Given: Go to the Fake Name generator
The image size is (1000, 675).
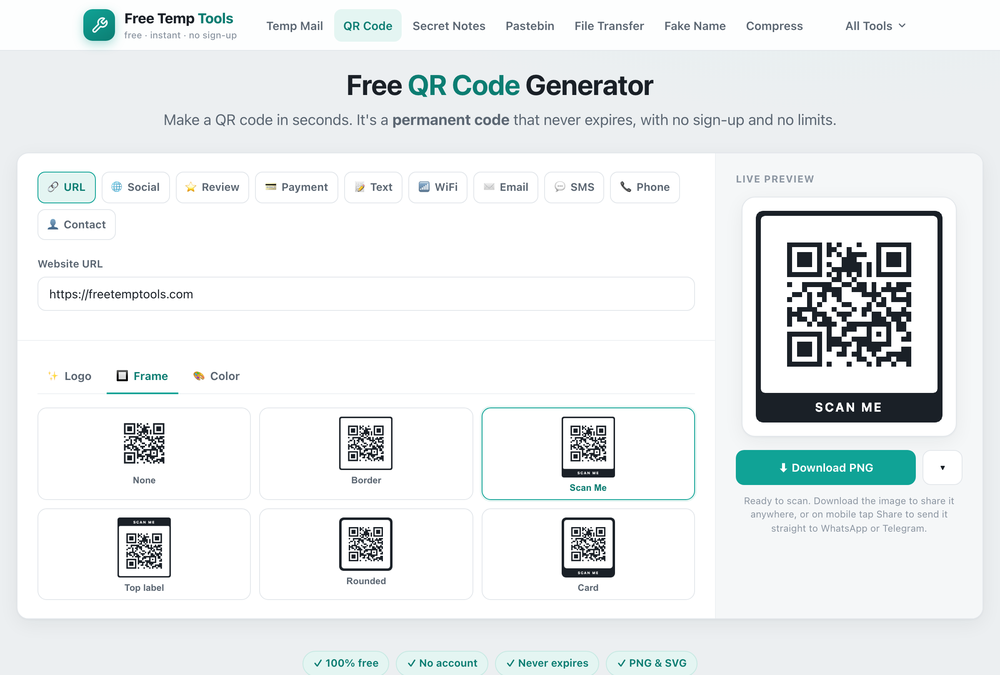Looking at the screenshot, I should click(x=695, y=26).
